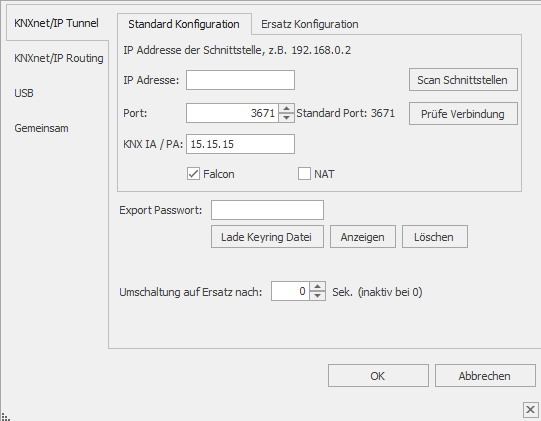This screenshot has height=421, width=541.
Task: Open the Gemeinsam side tab
Action: (41, 128)
